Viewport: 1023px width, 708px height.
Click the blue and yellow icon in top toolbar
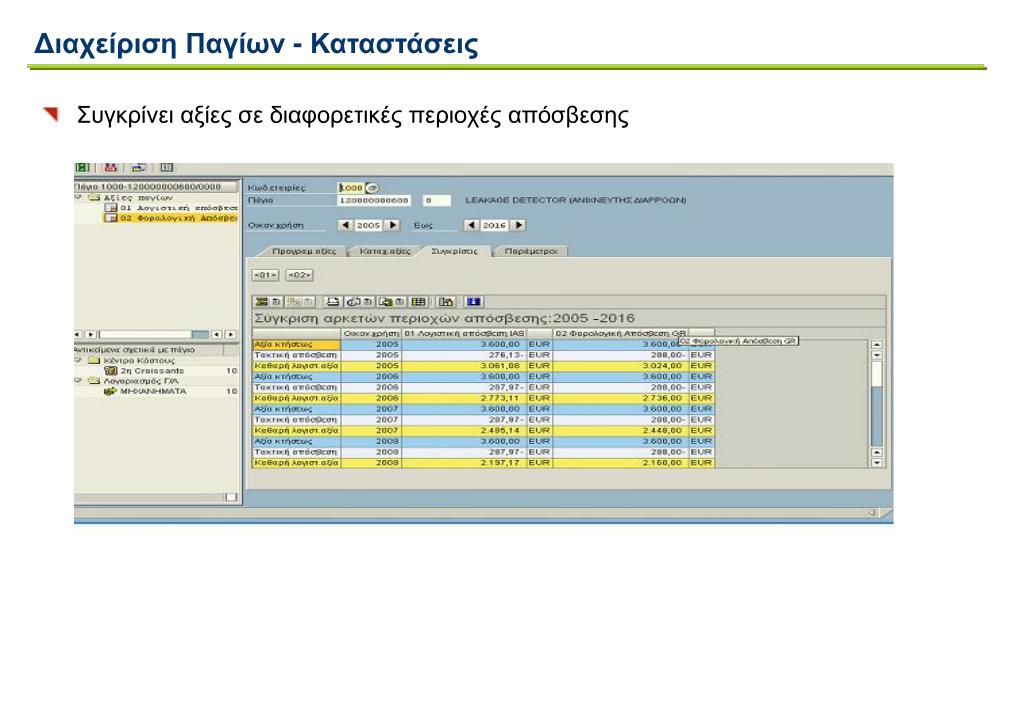[139, 168]
